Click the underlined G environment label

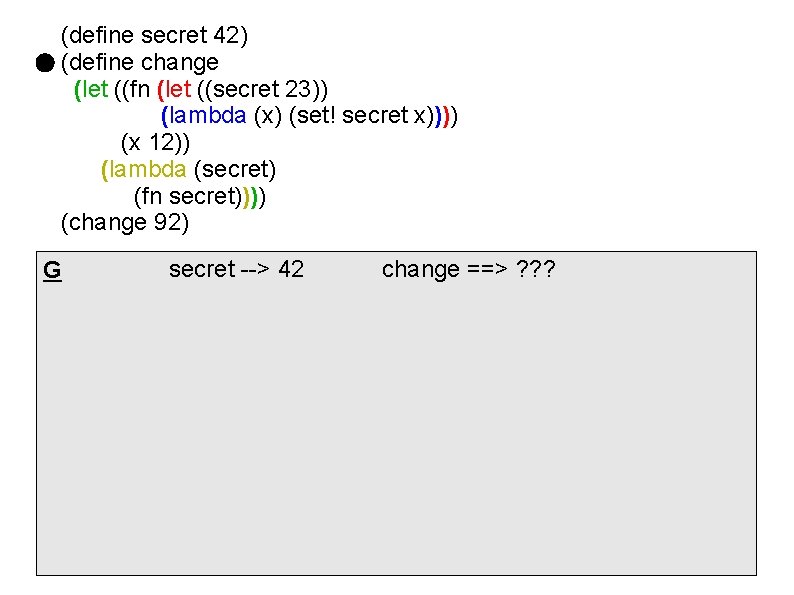click(x=52, y=270)
